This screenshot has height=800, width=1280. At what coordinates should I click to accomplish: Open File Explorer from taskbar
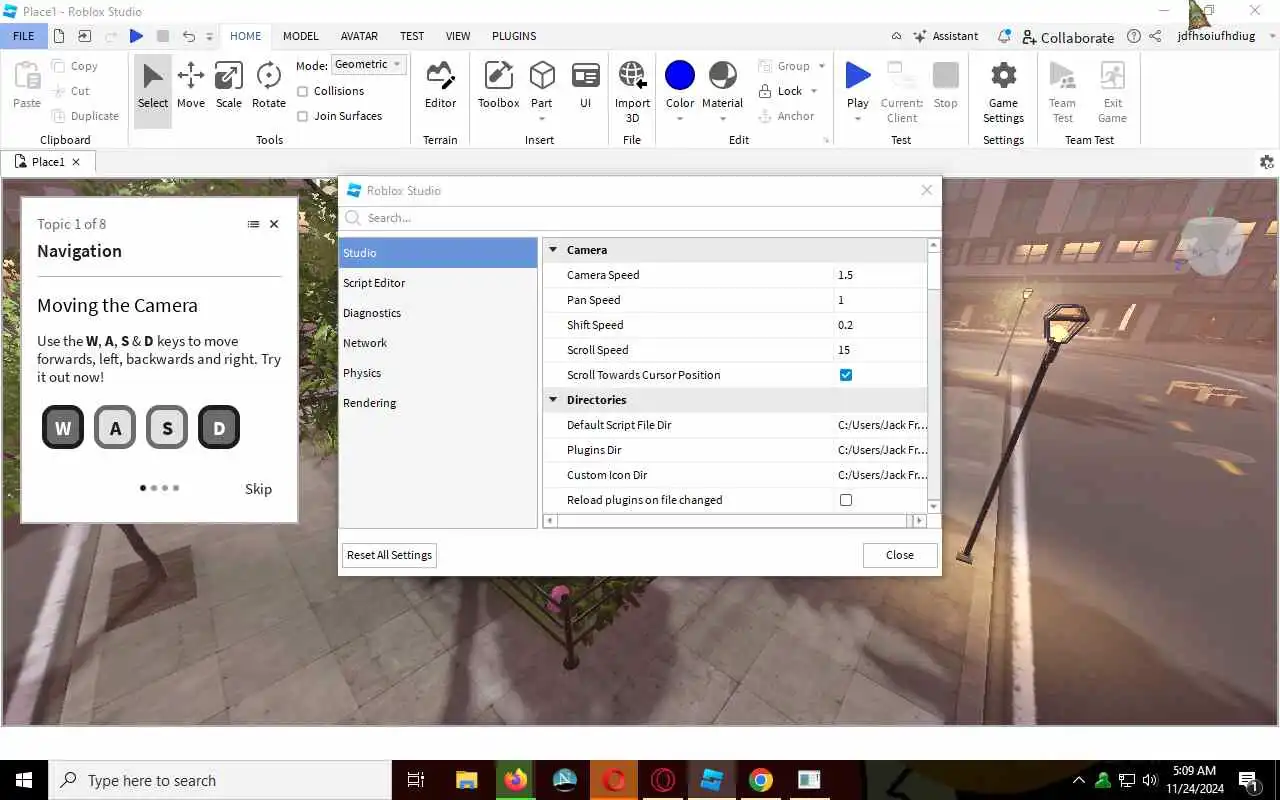466,780
